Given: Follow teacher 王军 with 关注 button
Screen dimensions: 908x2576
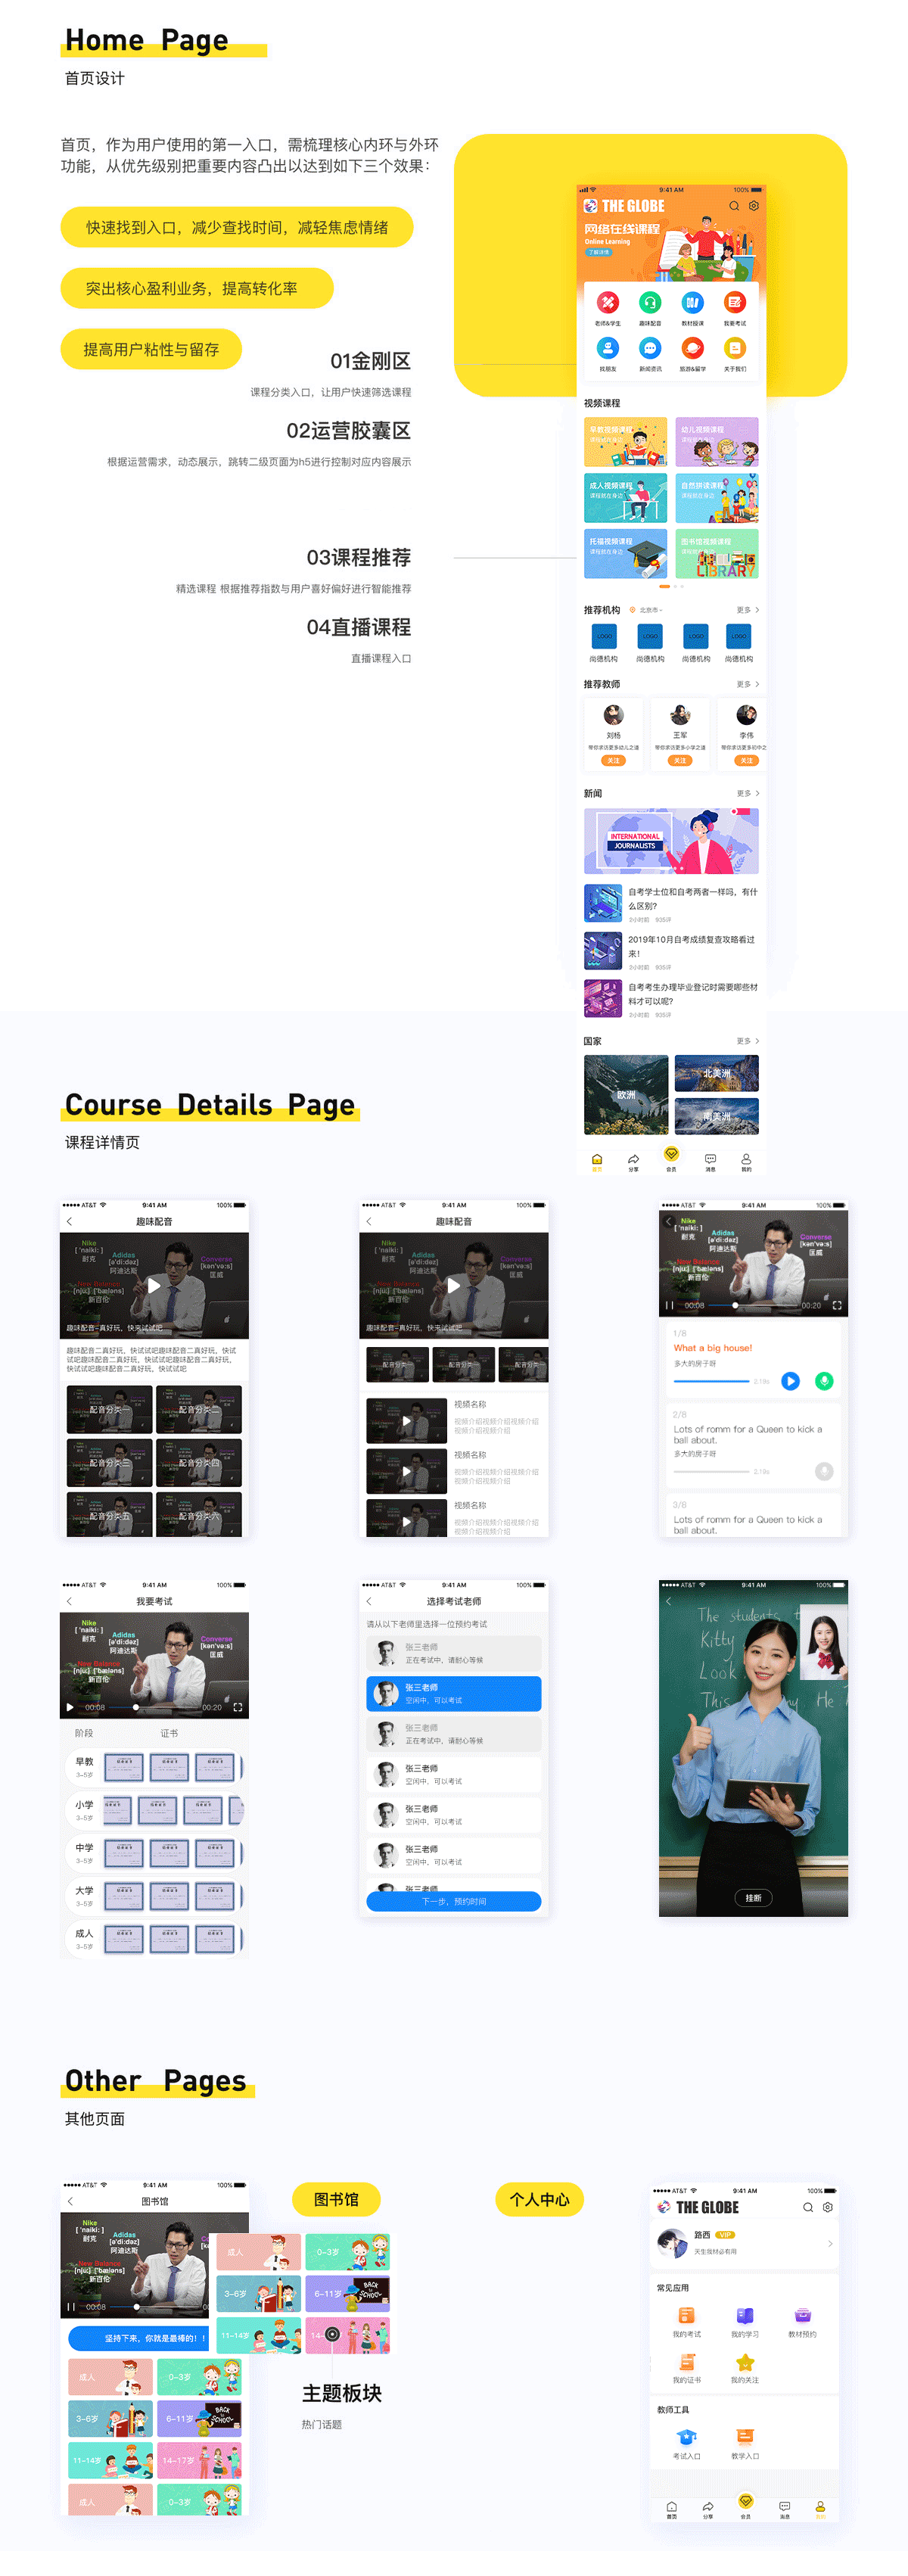Looking at the screenshot, I should 680,761.
